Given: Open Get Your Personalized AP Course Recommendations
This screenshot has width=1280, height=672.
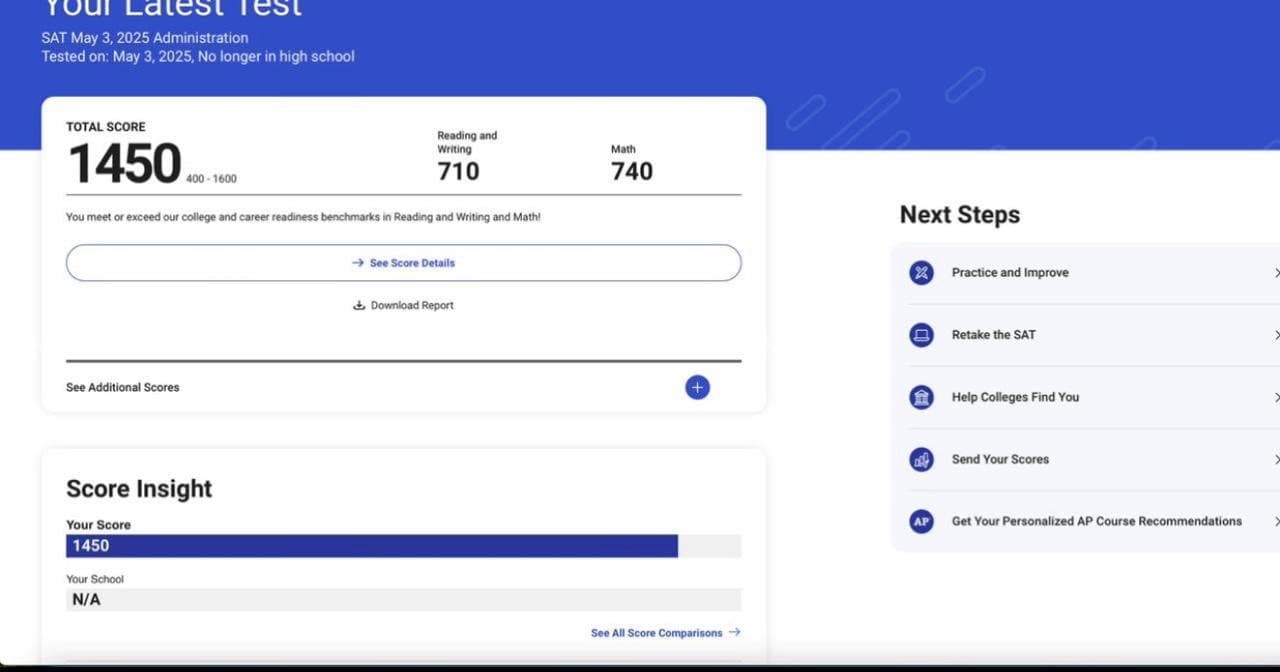Looking at the screenshot, I should (x=1096, y=521).
